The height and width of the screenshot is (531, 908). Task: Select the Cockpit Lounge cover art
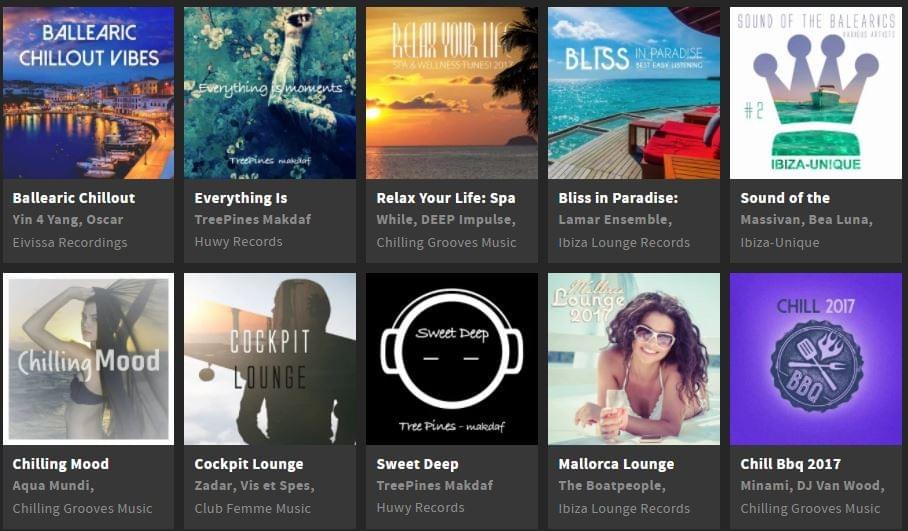(270, 359)
